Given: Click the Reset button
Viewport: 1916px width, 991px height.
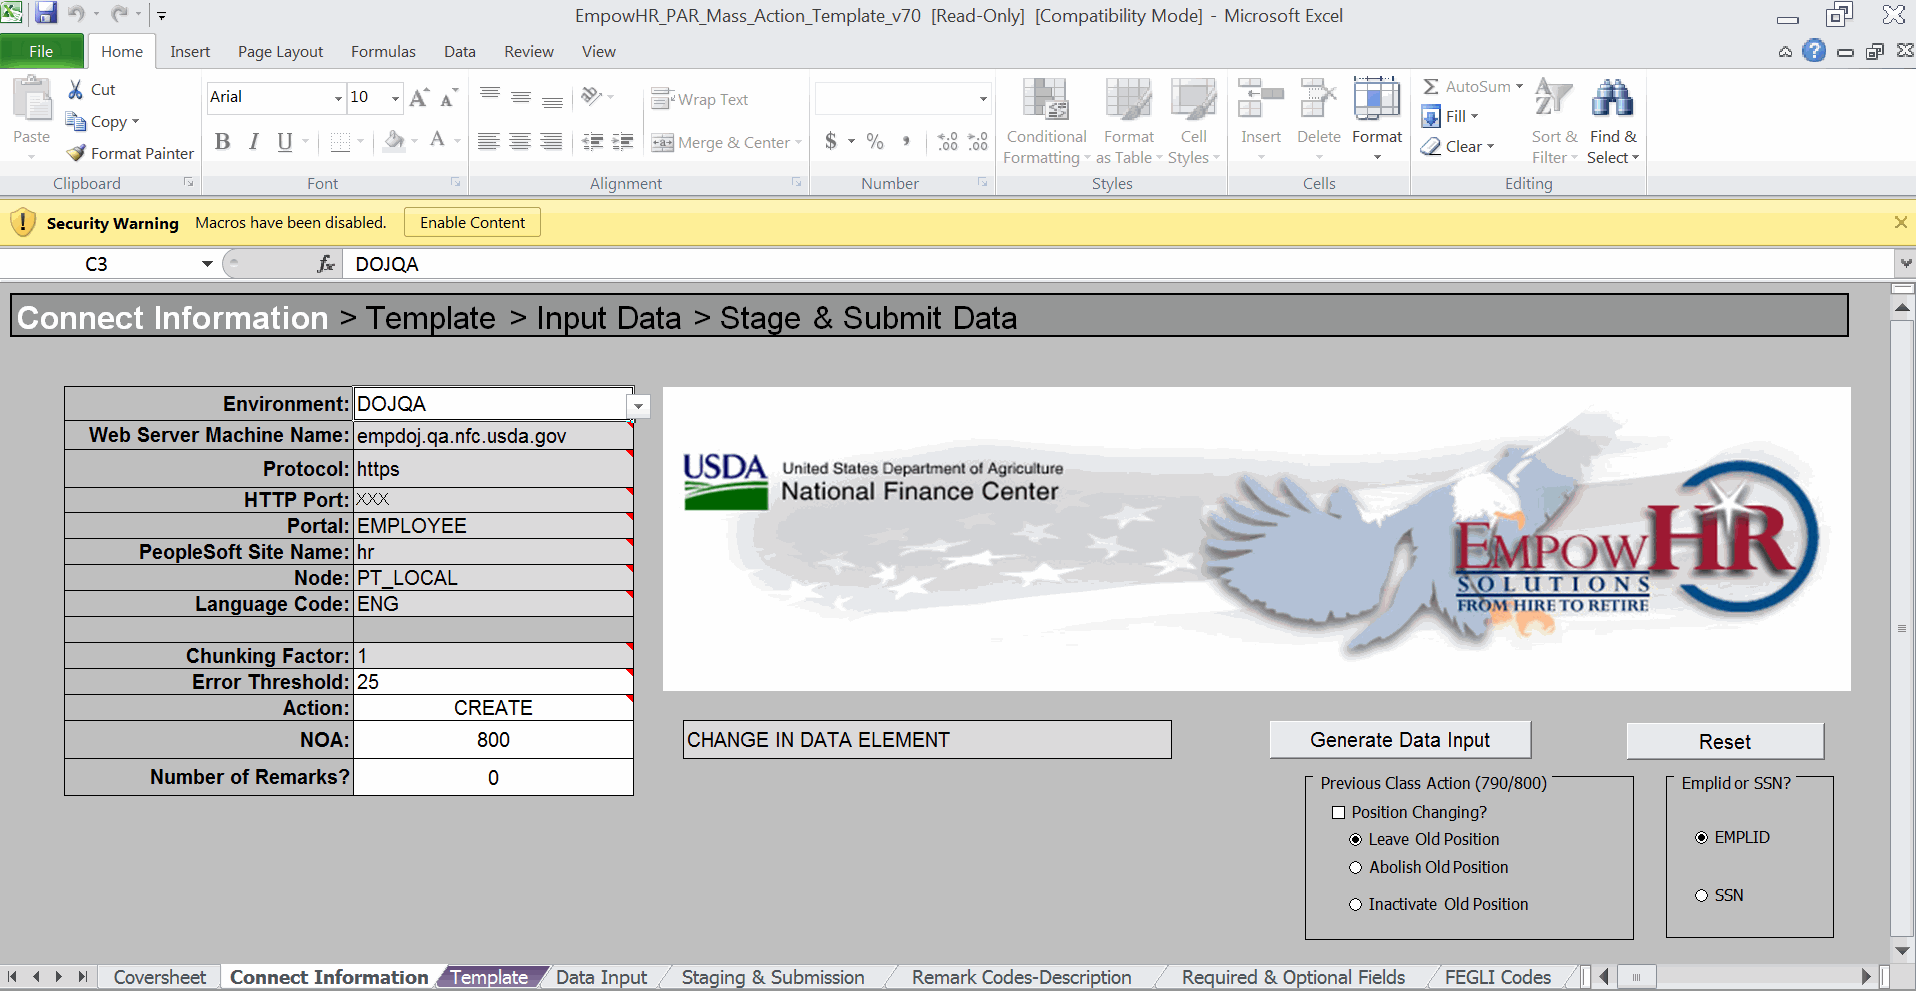Looking at the screenshot, I should [x=1725, y=741].
